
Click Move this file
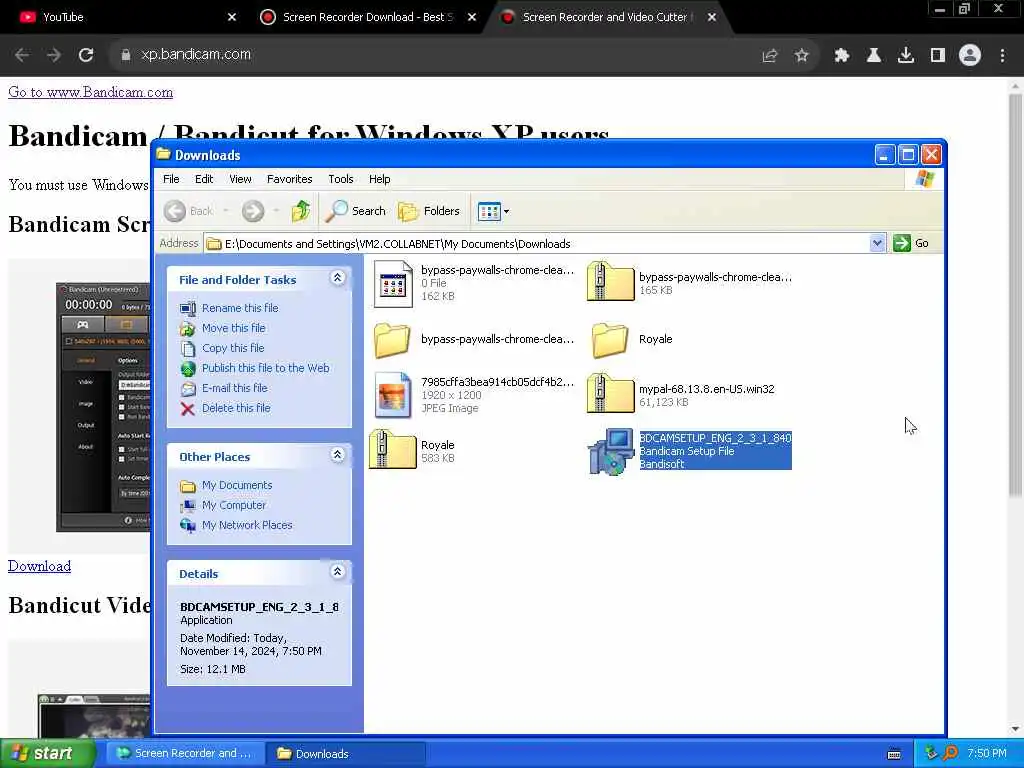click(233, 328)
